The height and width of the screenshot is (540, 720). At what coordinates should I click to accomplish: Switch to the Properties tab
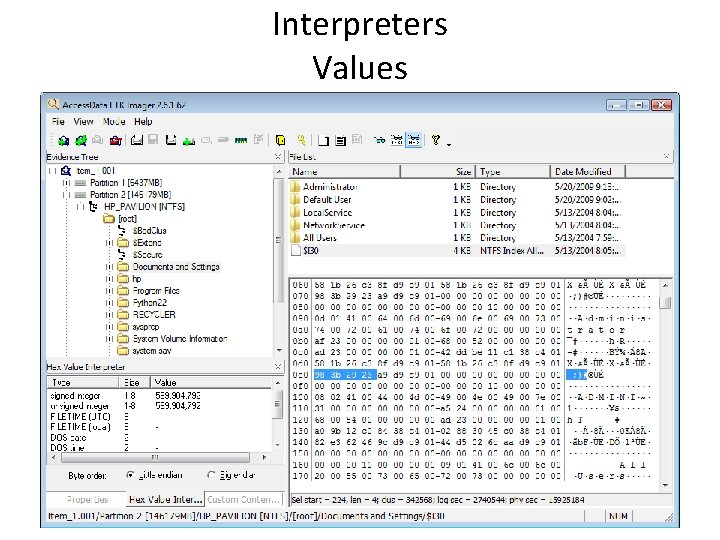pyautogui.click(x=87, y=499)
